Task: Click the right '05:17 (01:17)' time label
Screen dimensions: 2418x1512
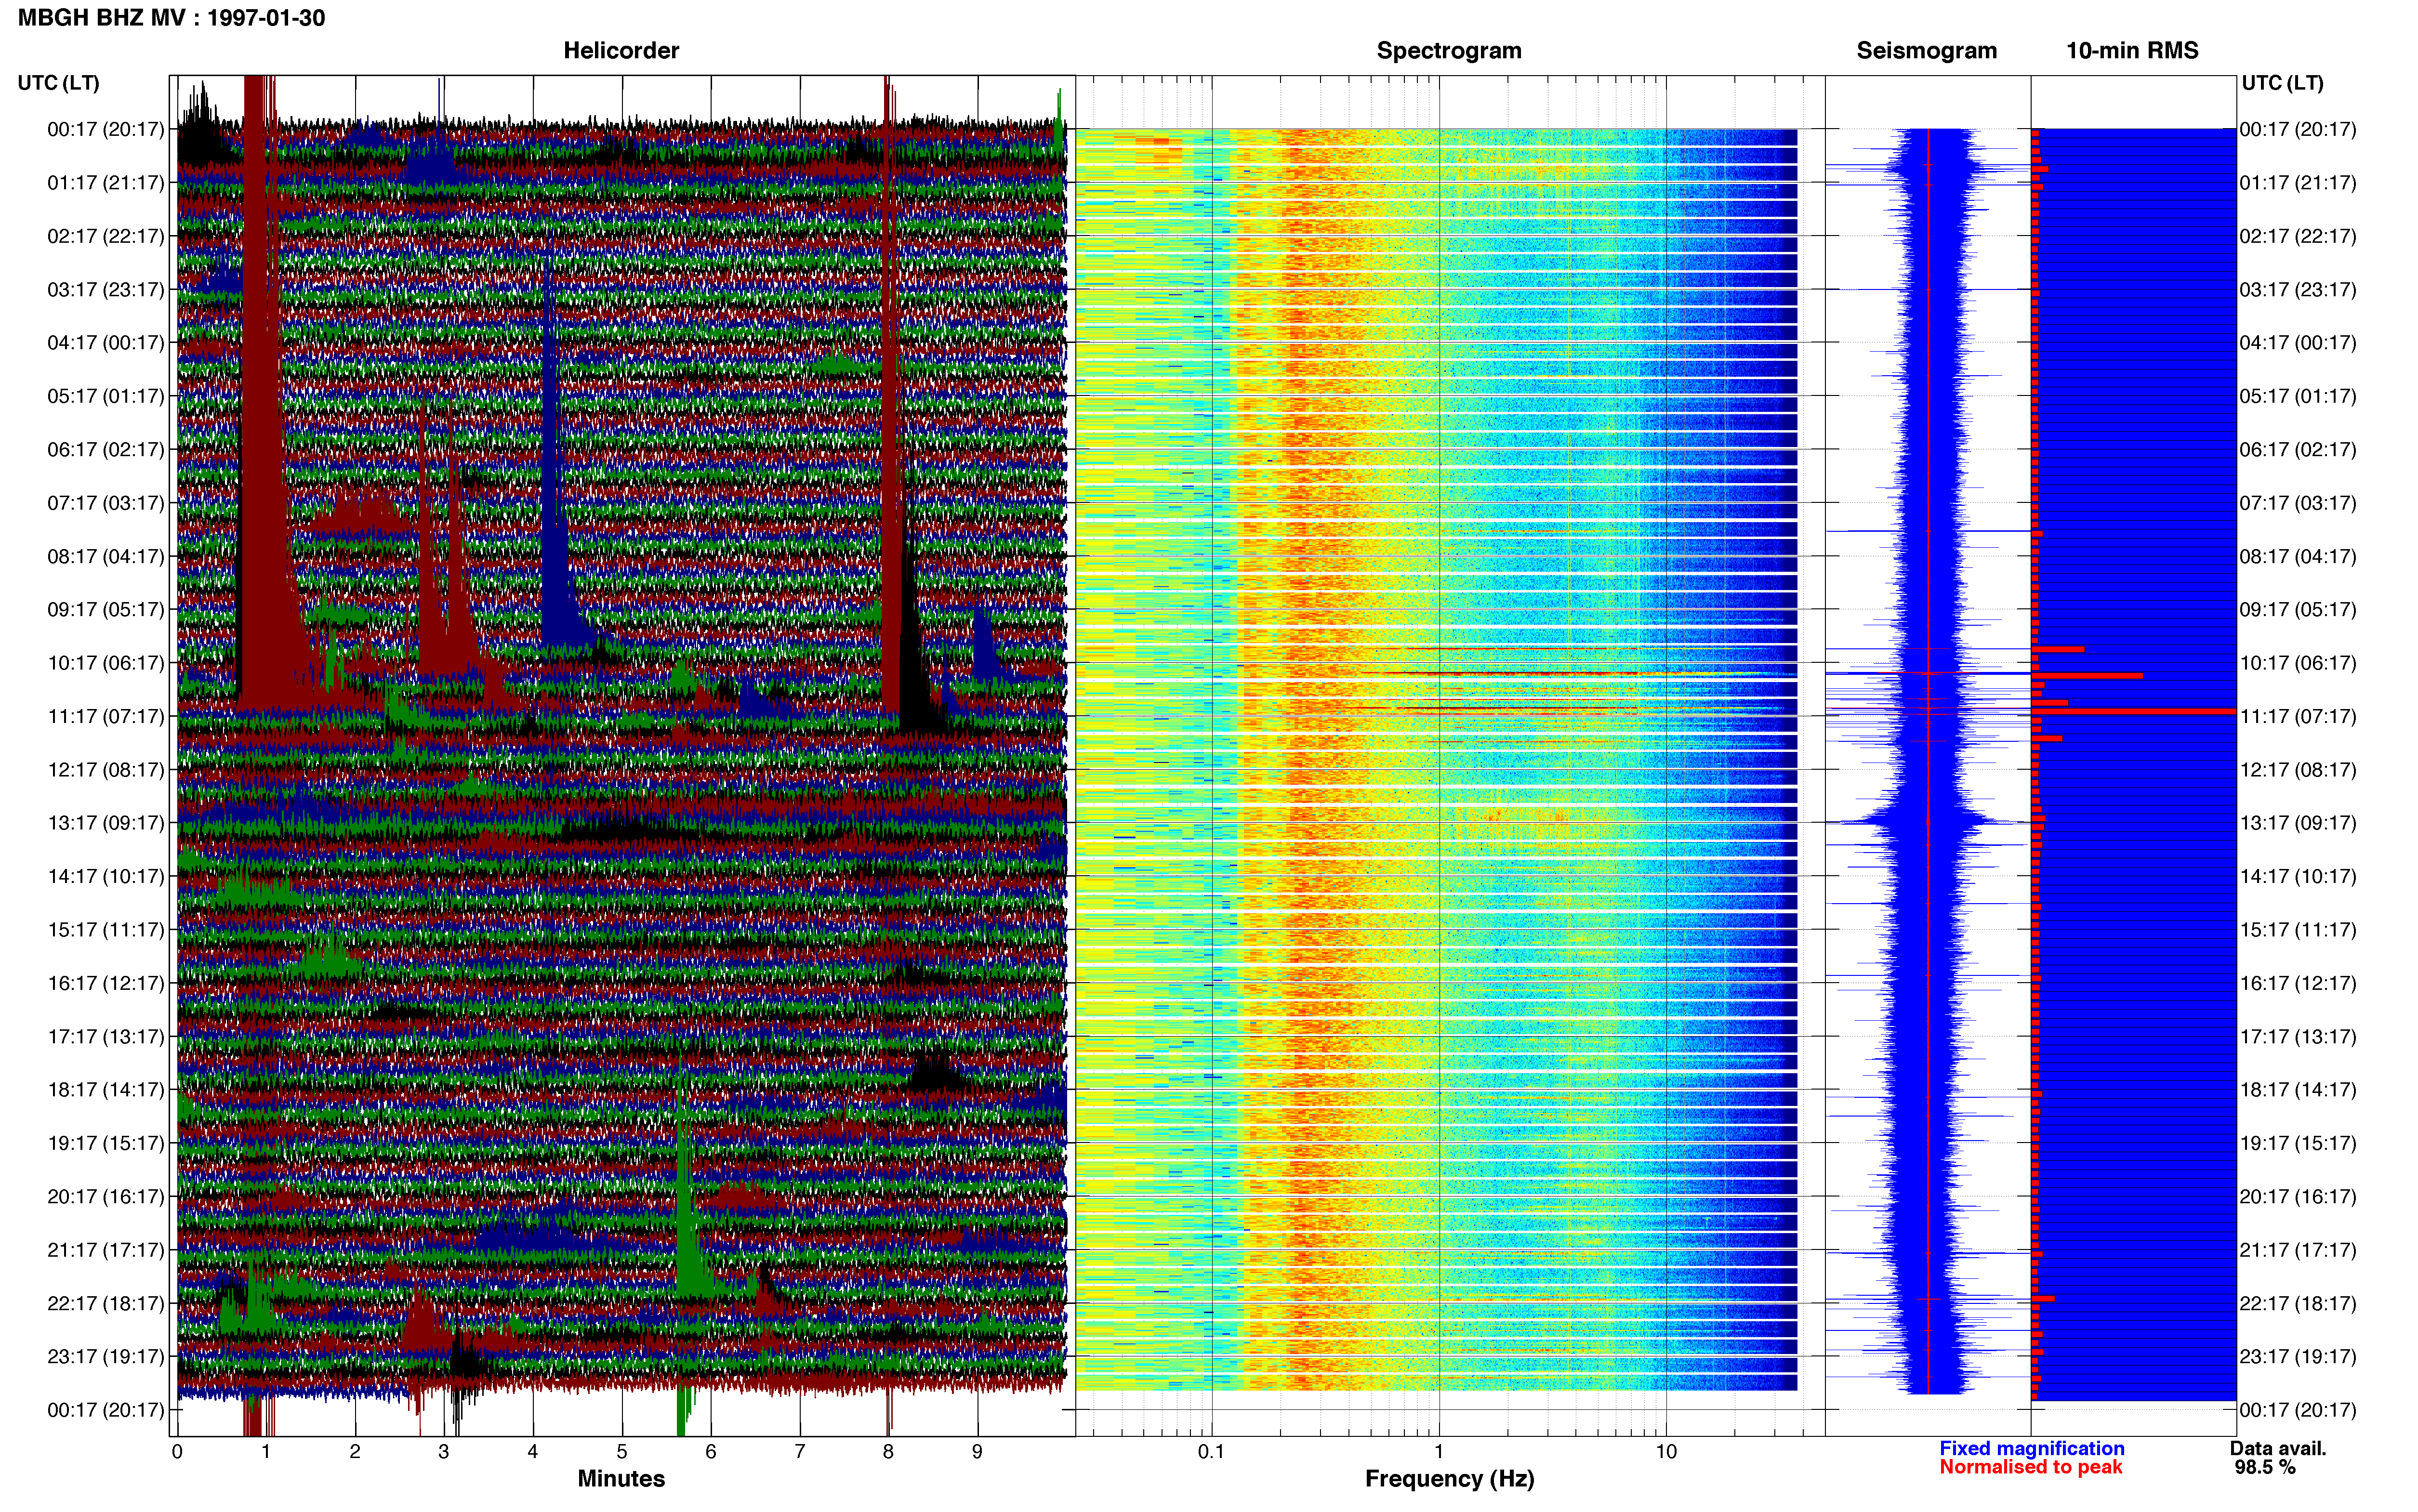Action: [2298, 396]
